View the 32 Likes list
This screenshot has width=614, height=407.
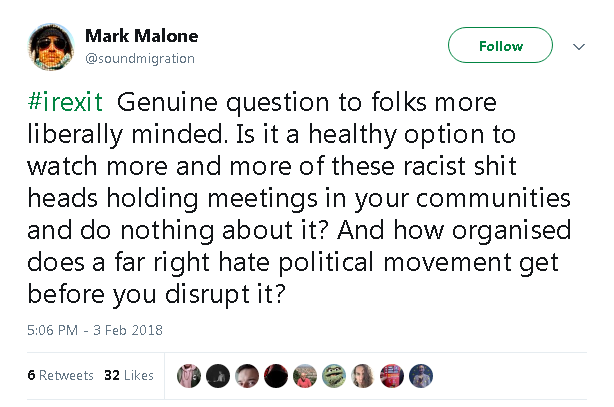(129, 375)
